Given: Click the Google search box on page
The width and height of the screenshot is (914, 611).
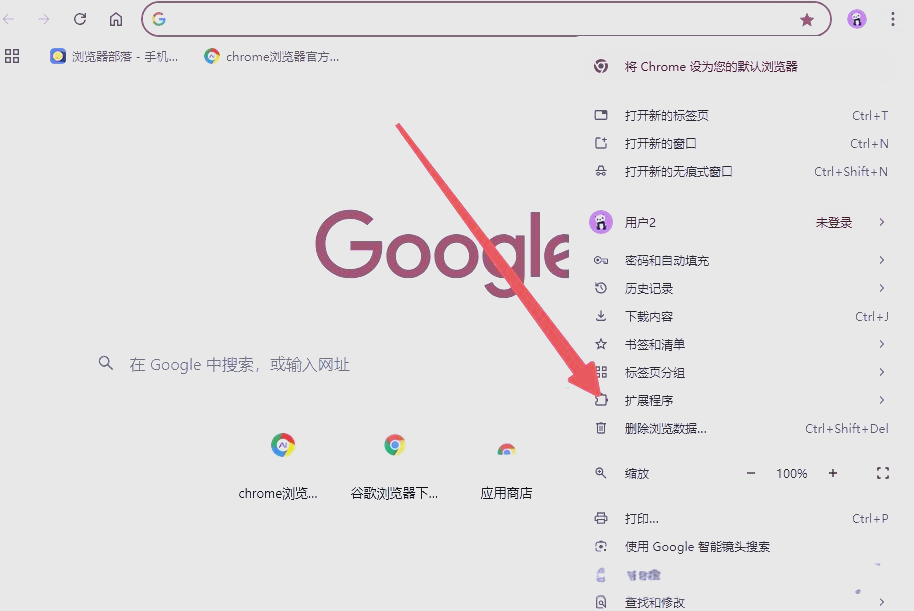Looking at the screenshot, I should pos(326,364).
